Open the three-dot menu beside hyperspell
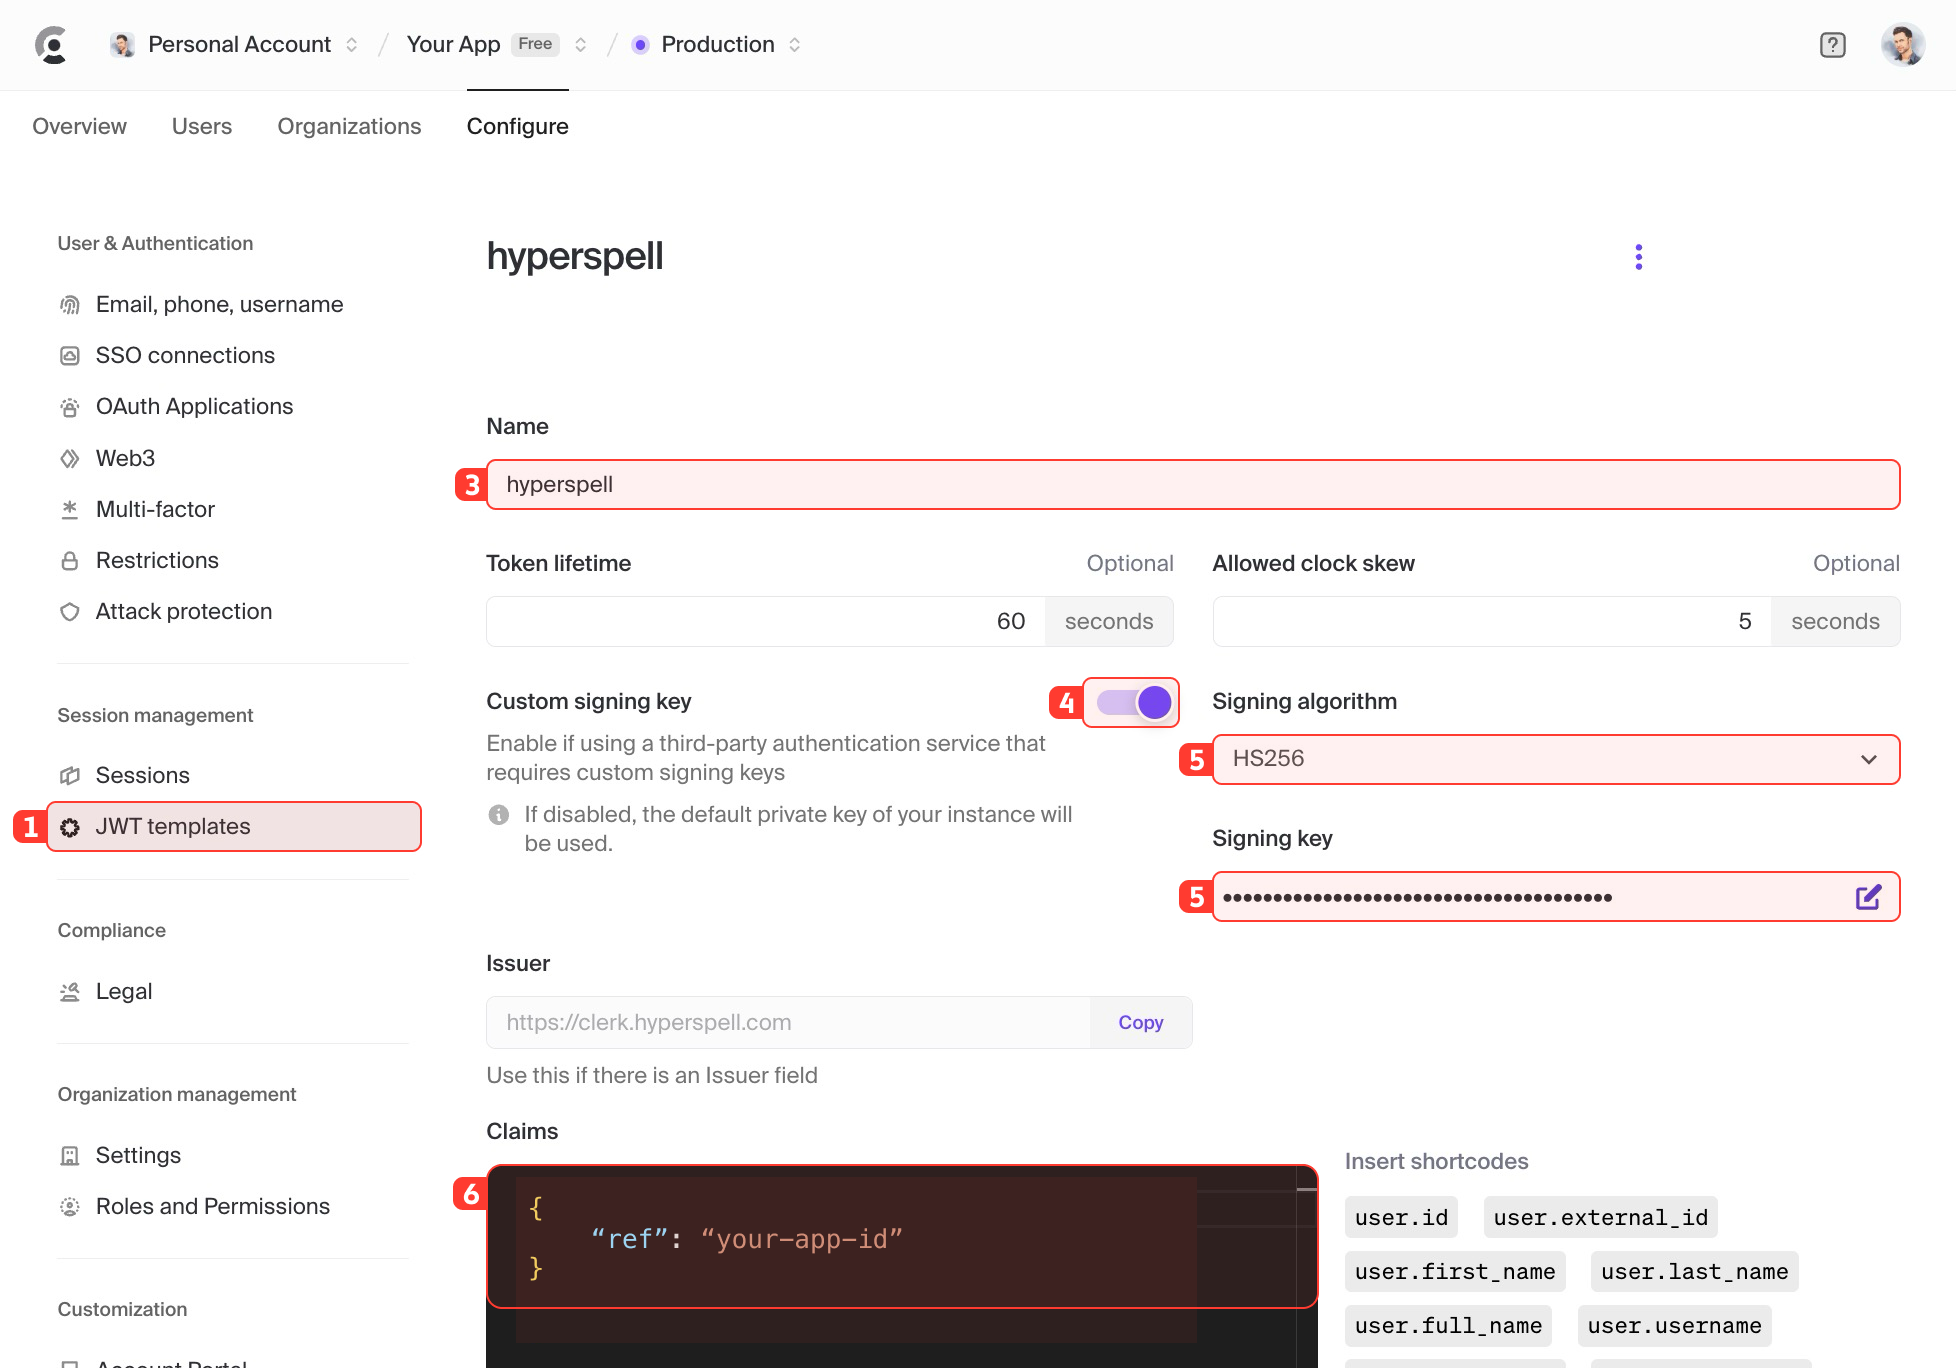The image size is (1956, 1368). (1638, 256)
